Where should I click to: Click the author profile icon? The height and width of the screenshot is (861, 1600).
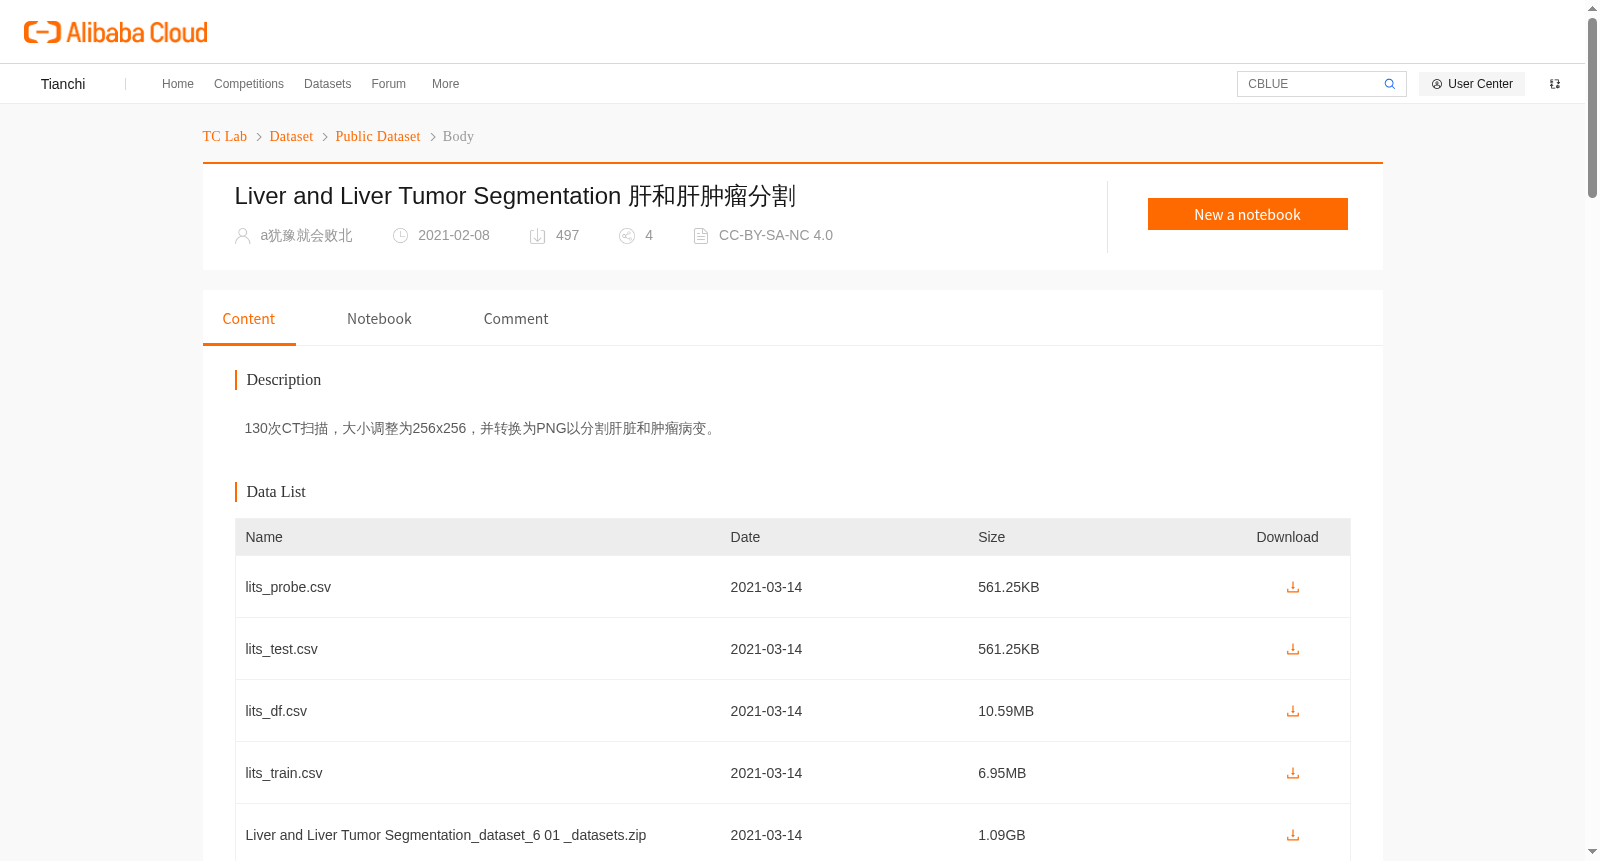pyautogui.click(x=242, y=236)
